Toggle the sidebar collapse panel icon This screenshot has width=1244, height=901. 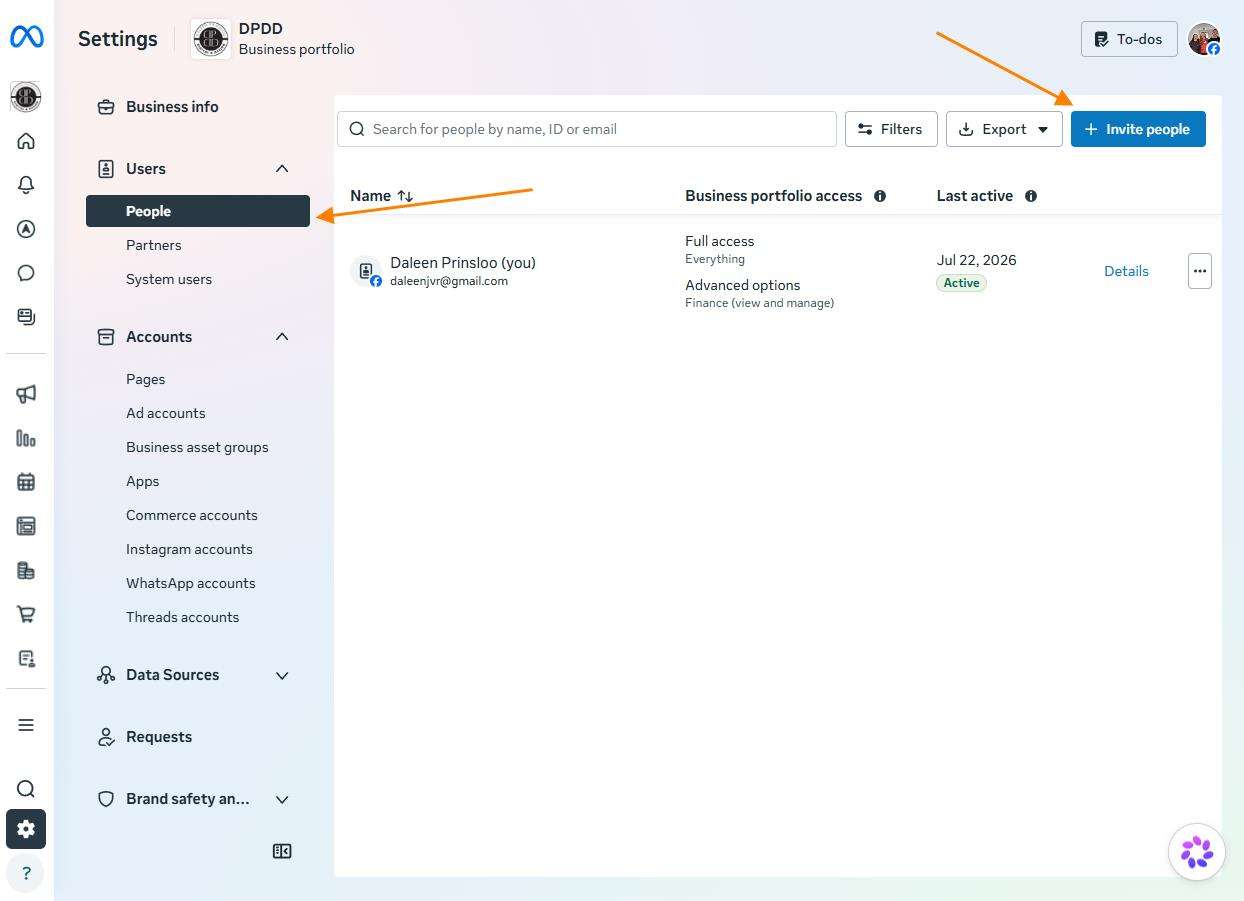[x=282, y=851]
